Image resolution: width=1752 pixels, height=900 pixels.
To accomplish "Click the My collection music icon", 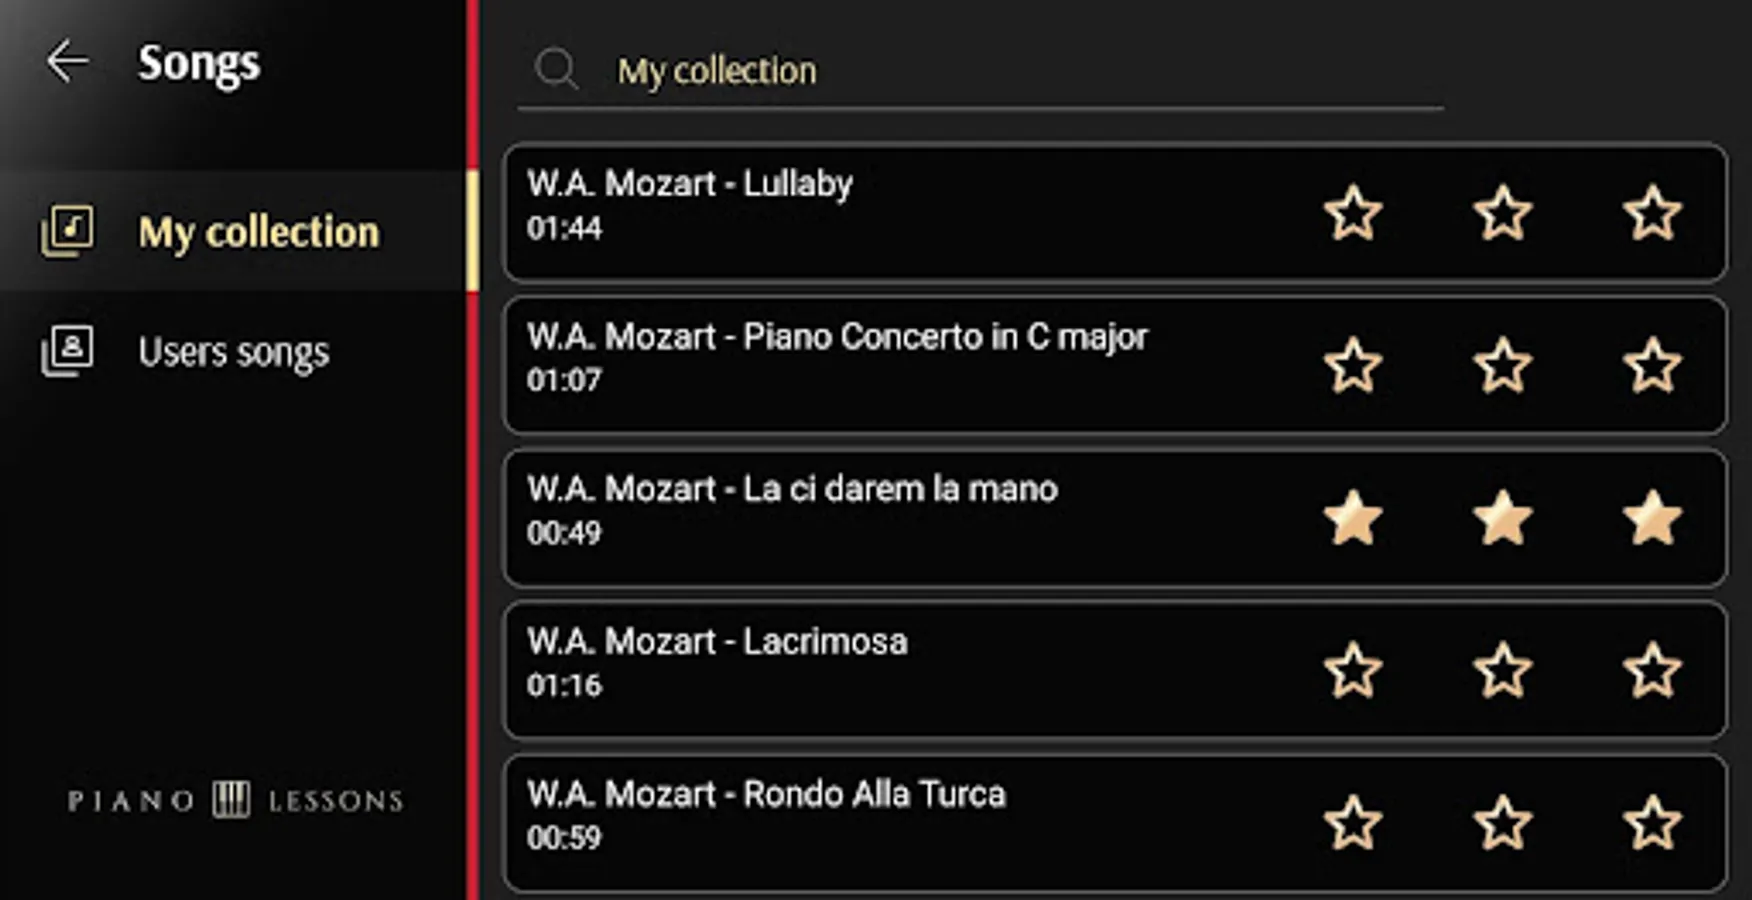I will pyautogui.click(x=67, y=231).
